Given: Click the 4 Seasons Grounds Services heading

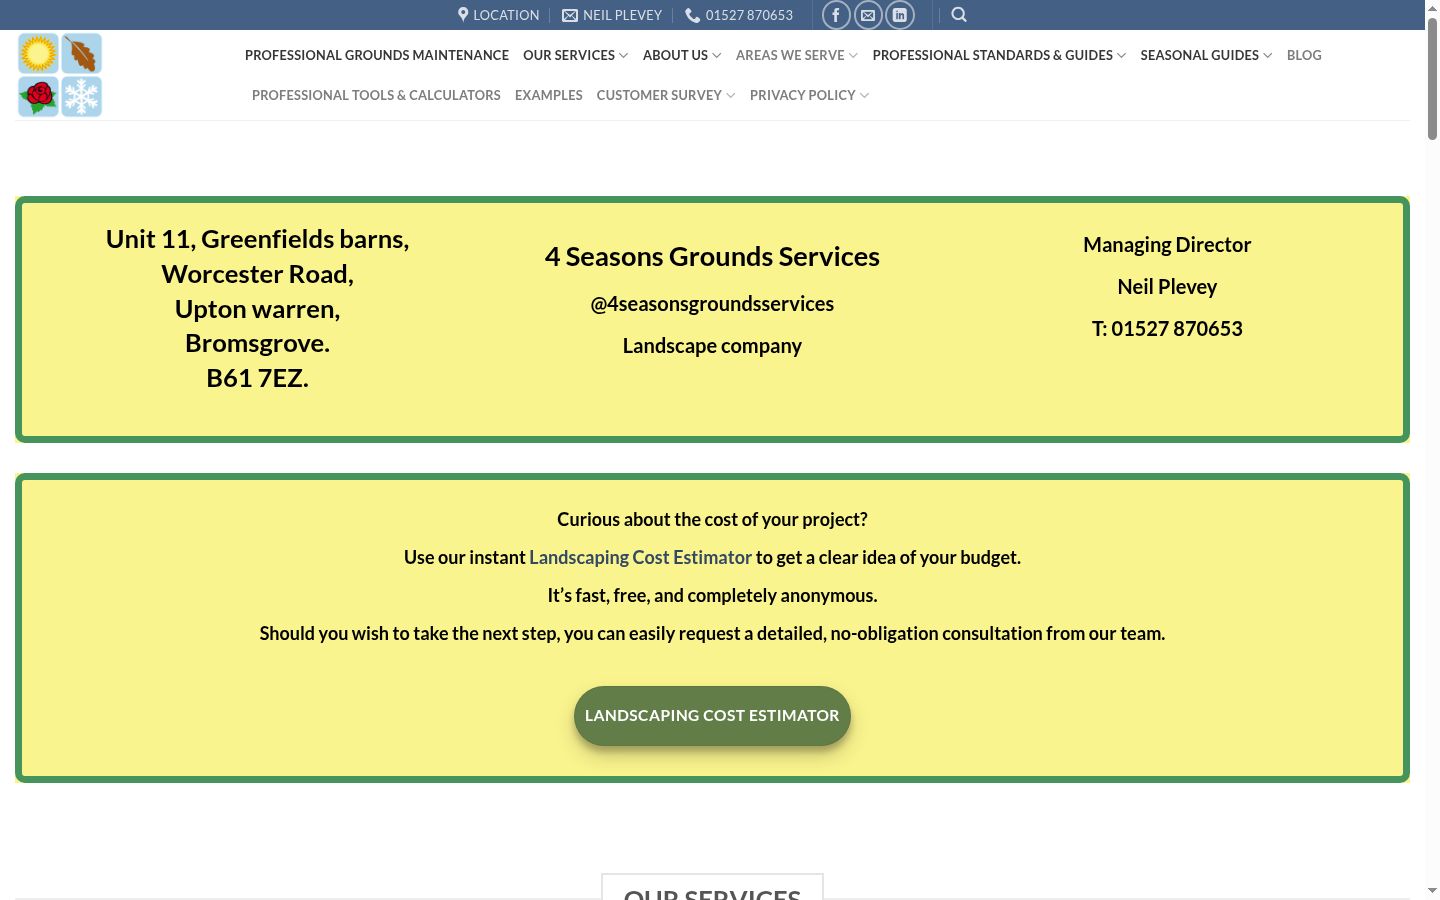Looking at the screenshot, I should click(x=712, y=257).
